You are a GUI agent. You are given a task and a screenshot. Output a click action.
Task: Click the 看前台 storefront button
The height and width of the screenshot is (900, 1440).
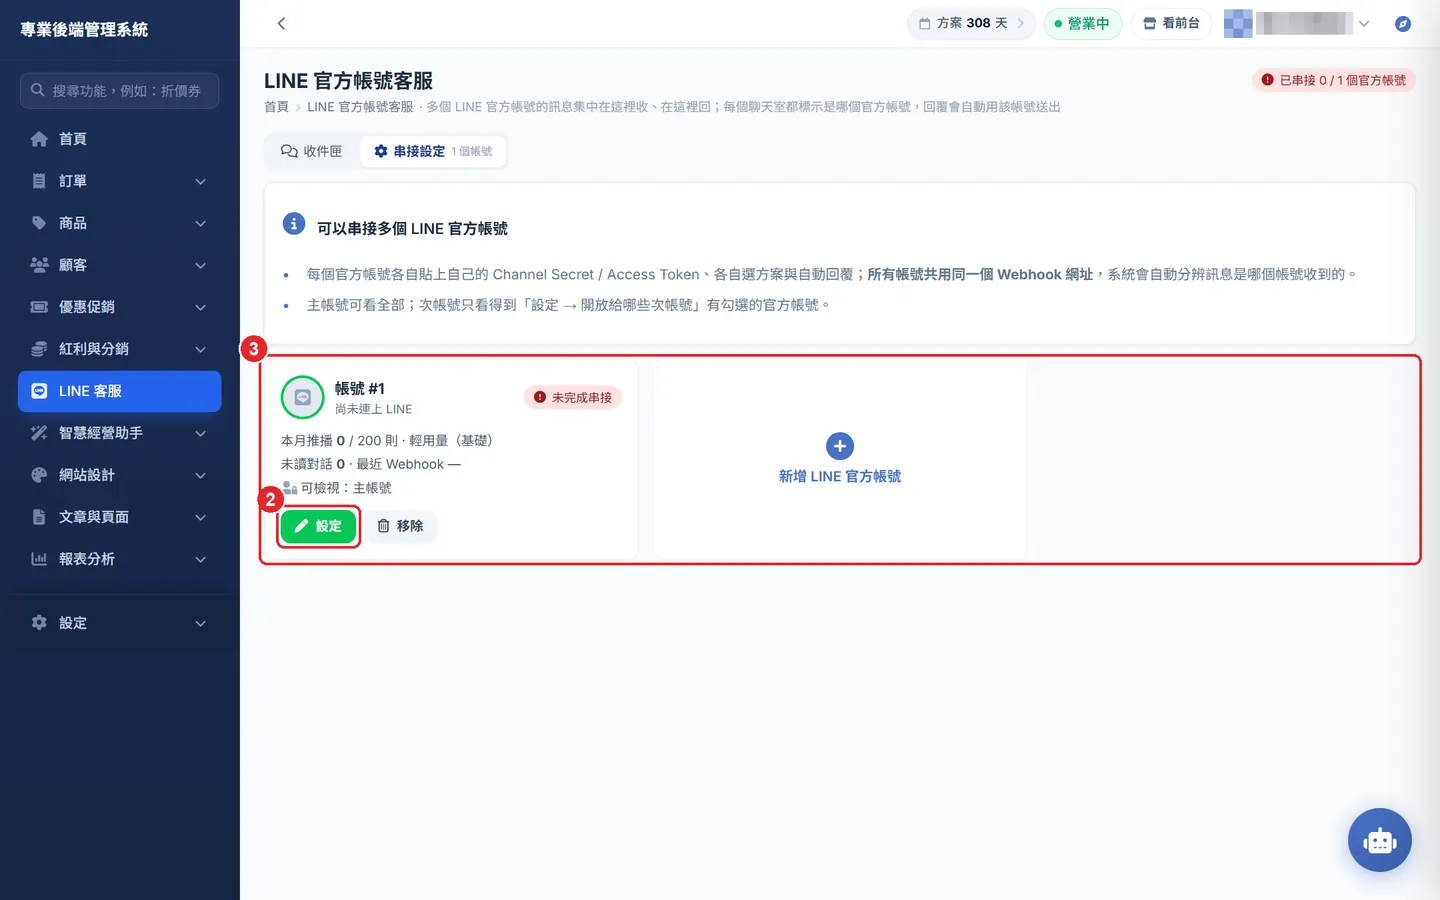[1171, 23]
